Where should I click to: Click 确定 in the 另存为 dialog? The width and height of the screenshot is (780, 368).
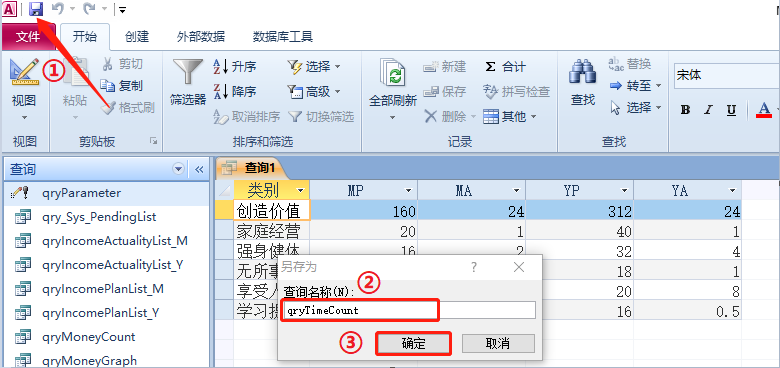pyautogui.click(x=413, y=343)
